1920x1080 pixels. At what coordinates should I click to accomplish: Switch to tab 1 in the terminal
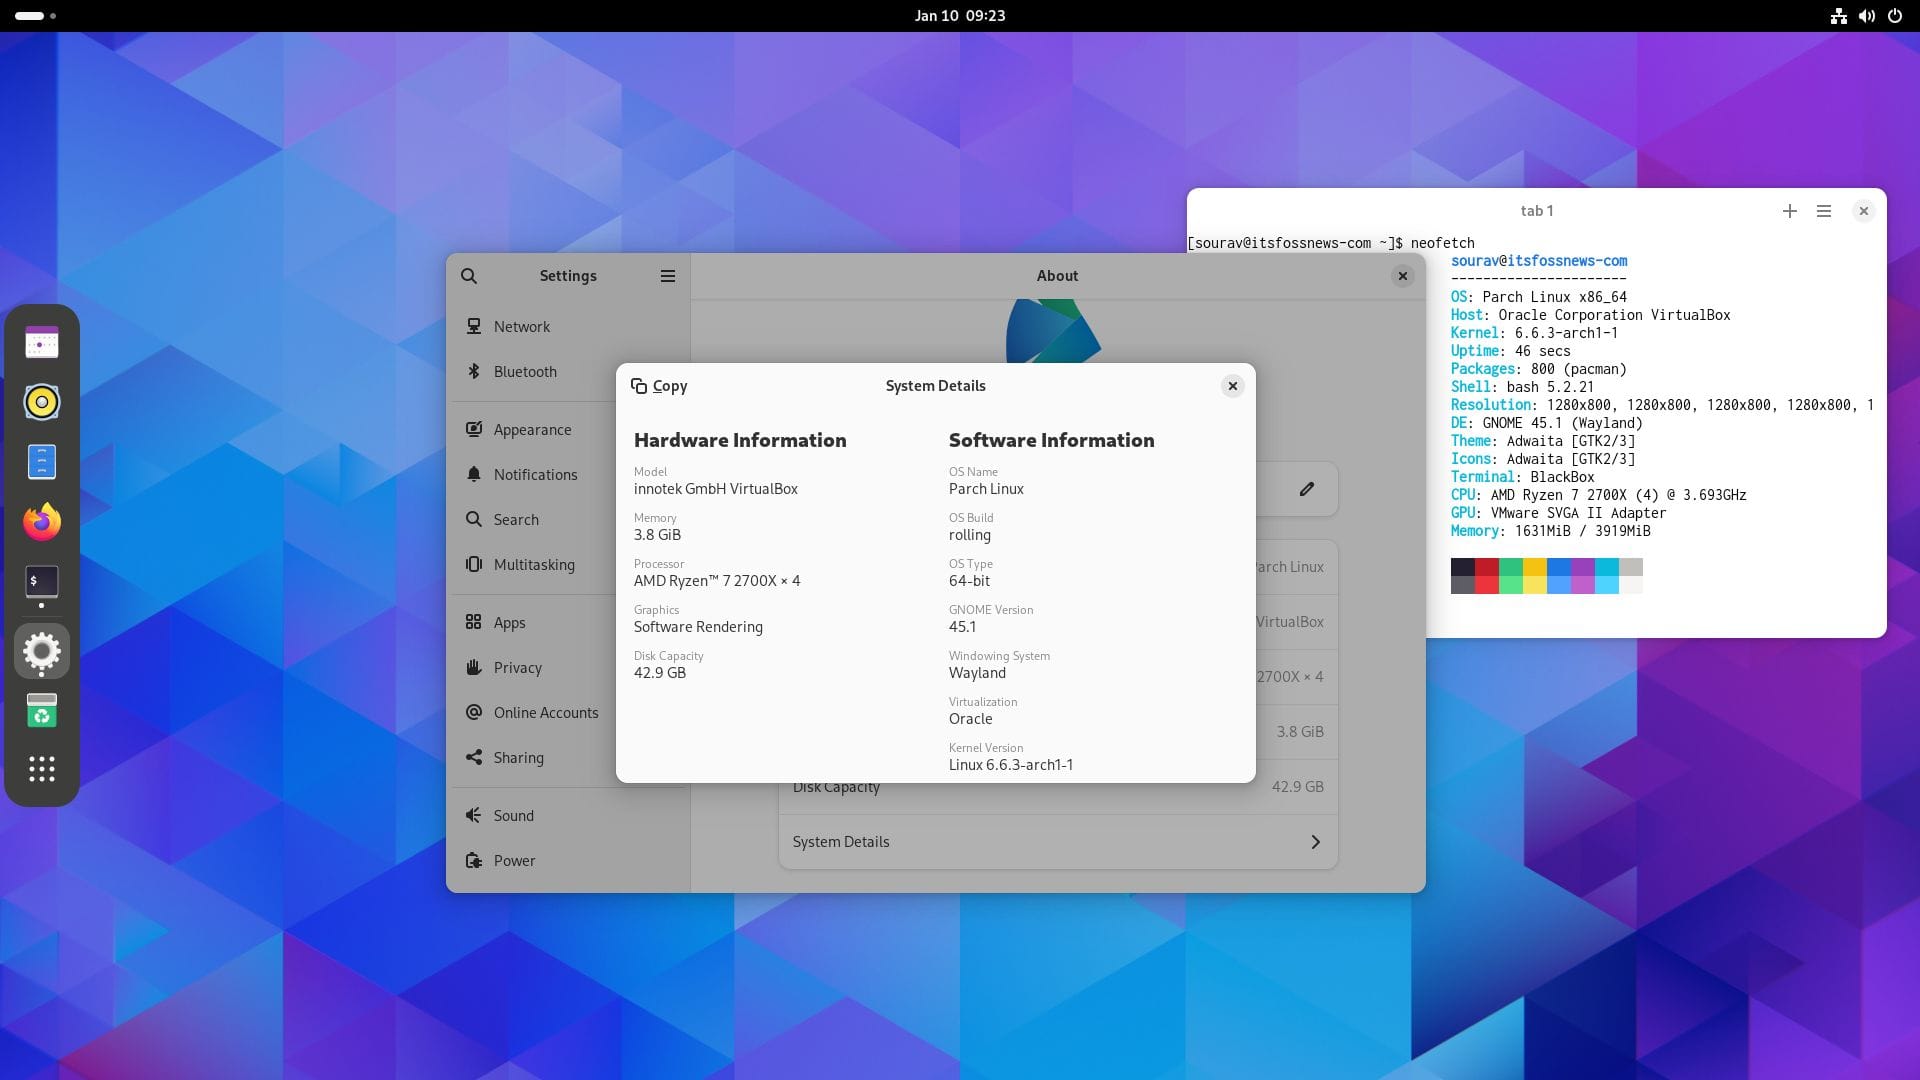click(1539, 211)
